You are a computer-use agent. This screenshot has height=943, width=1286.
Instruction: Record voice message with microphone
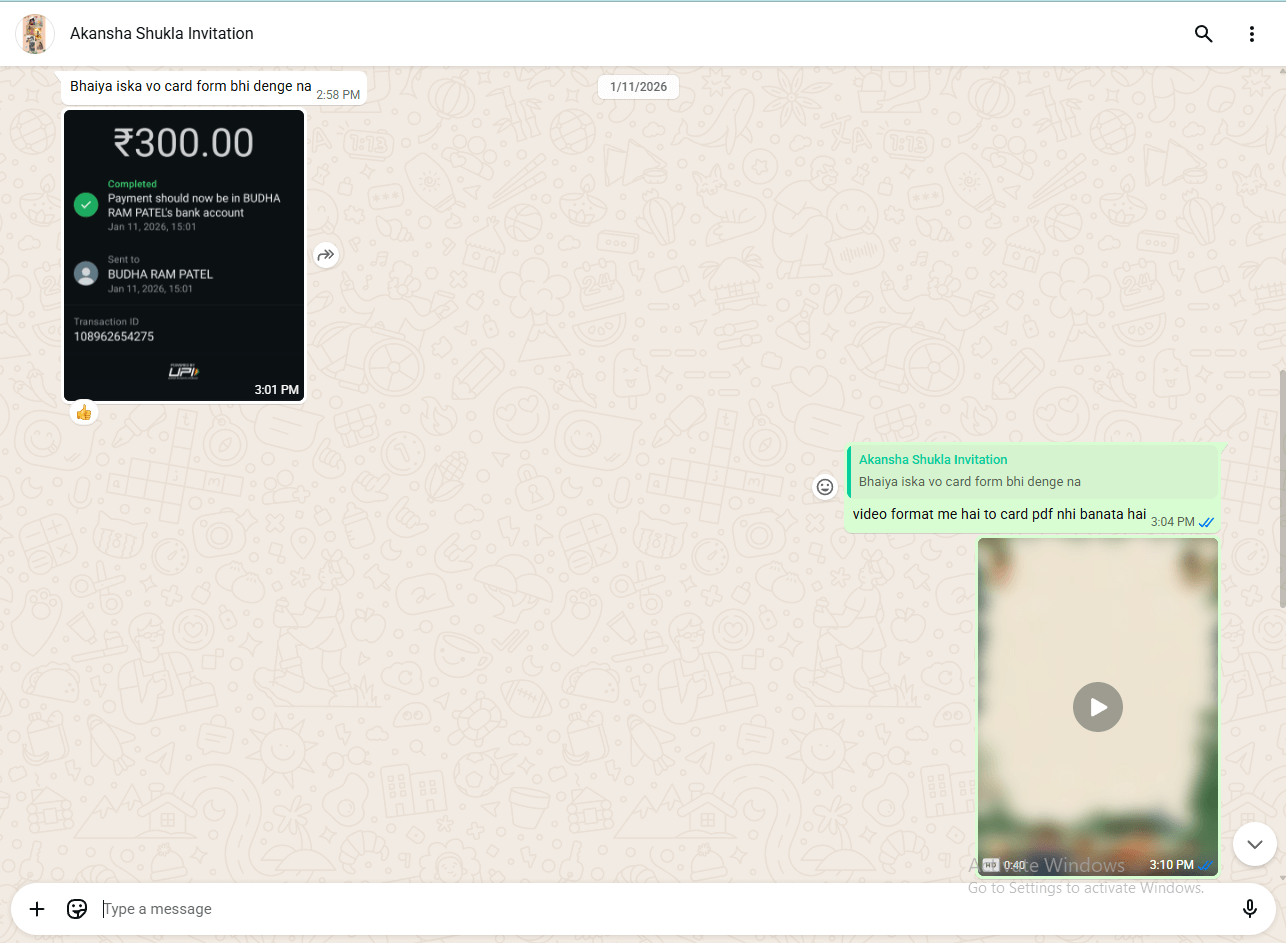tap(1249, 909)
